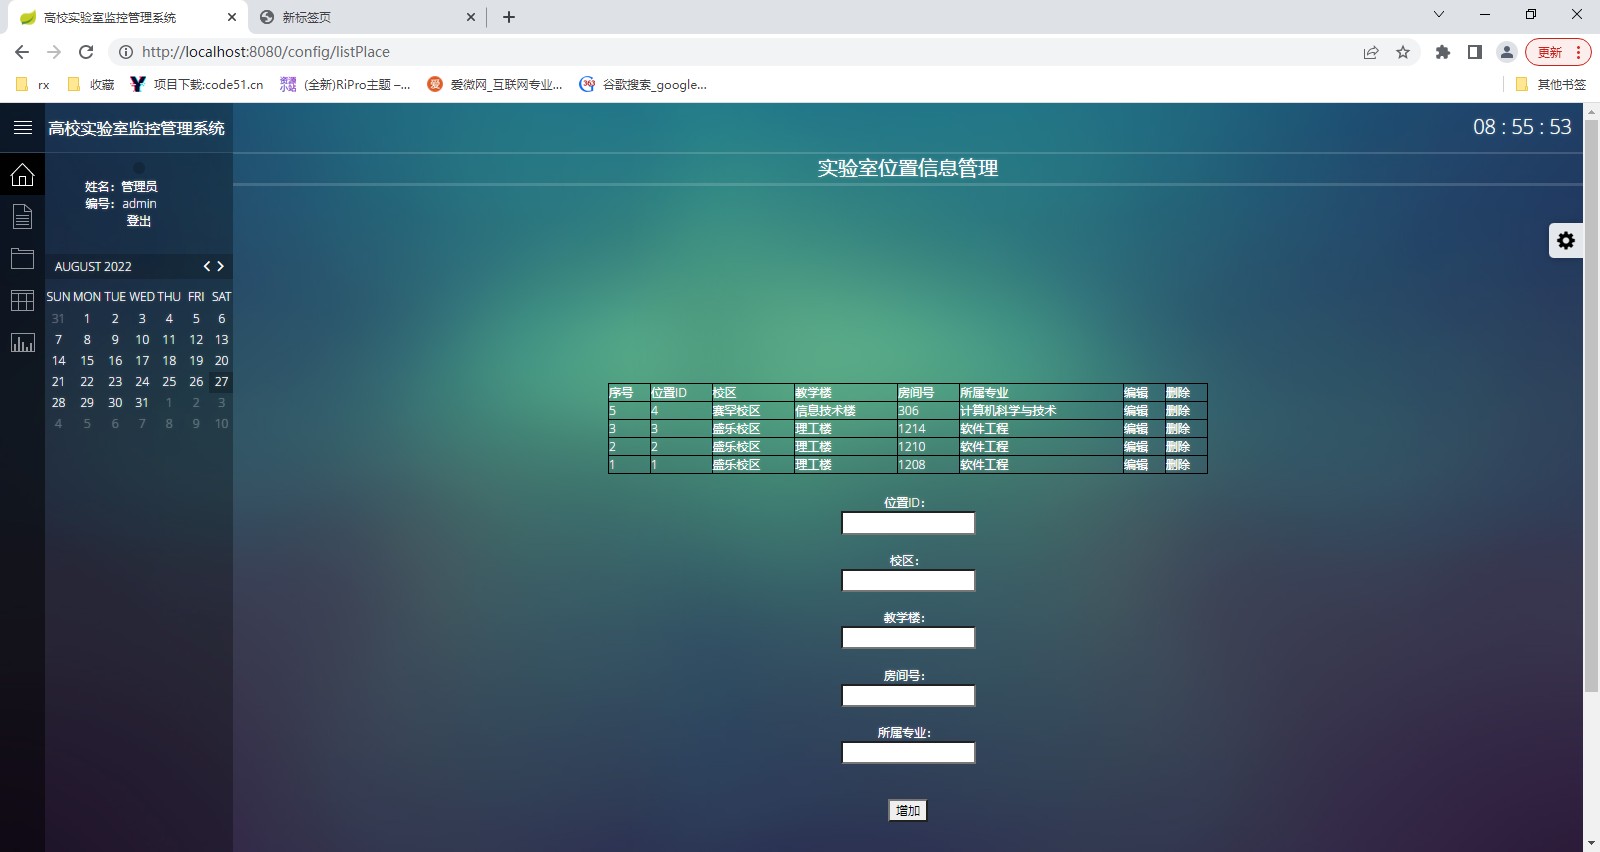Image resolution: width=1600 pixels, height=852 pixels.
Task: Open the 其他书签 folder
Action: point(1551,84)
